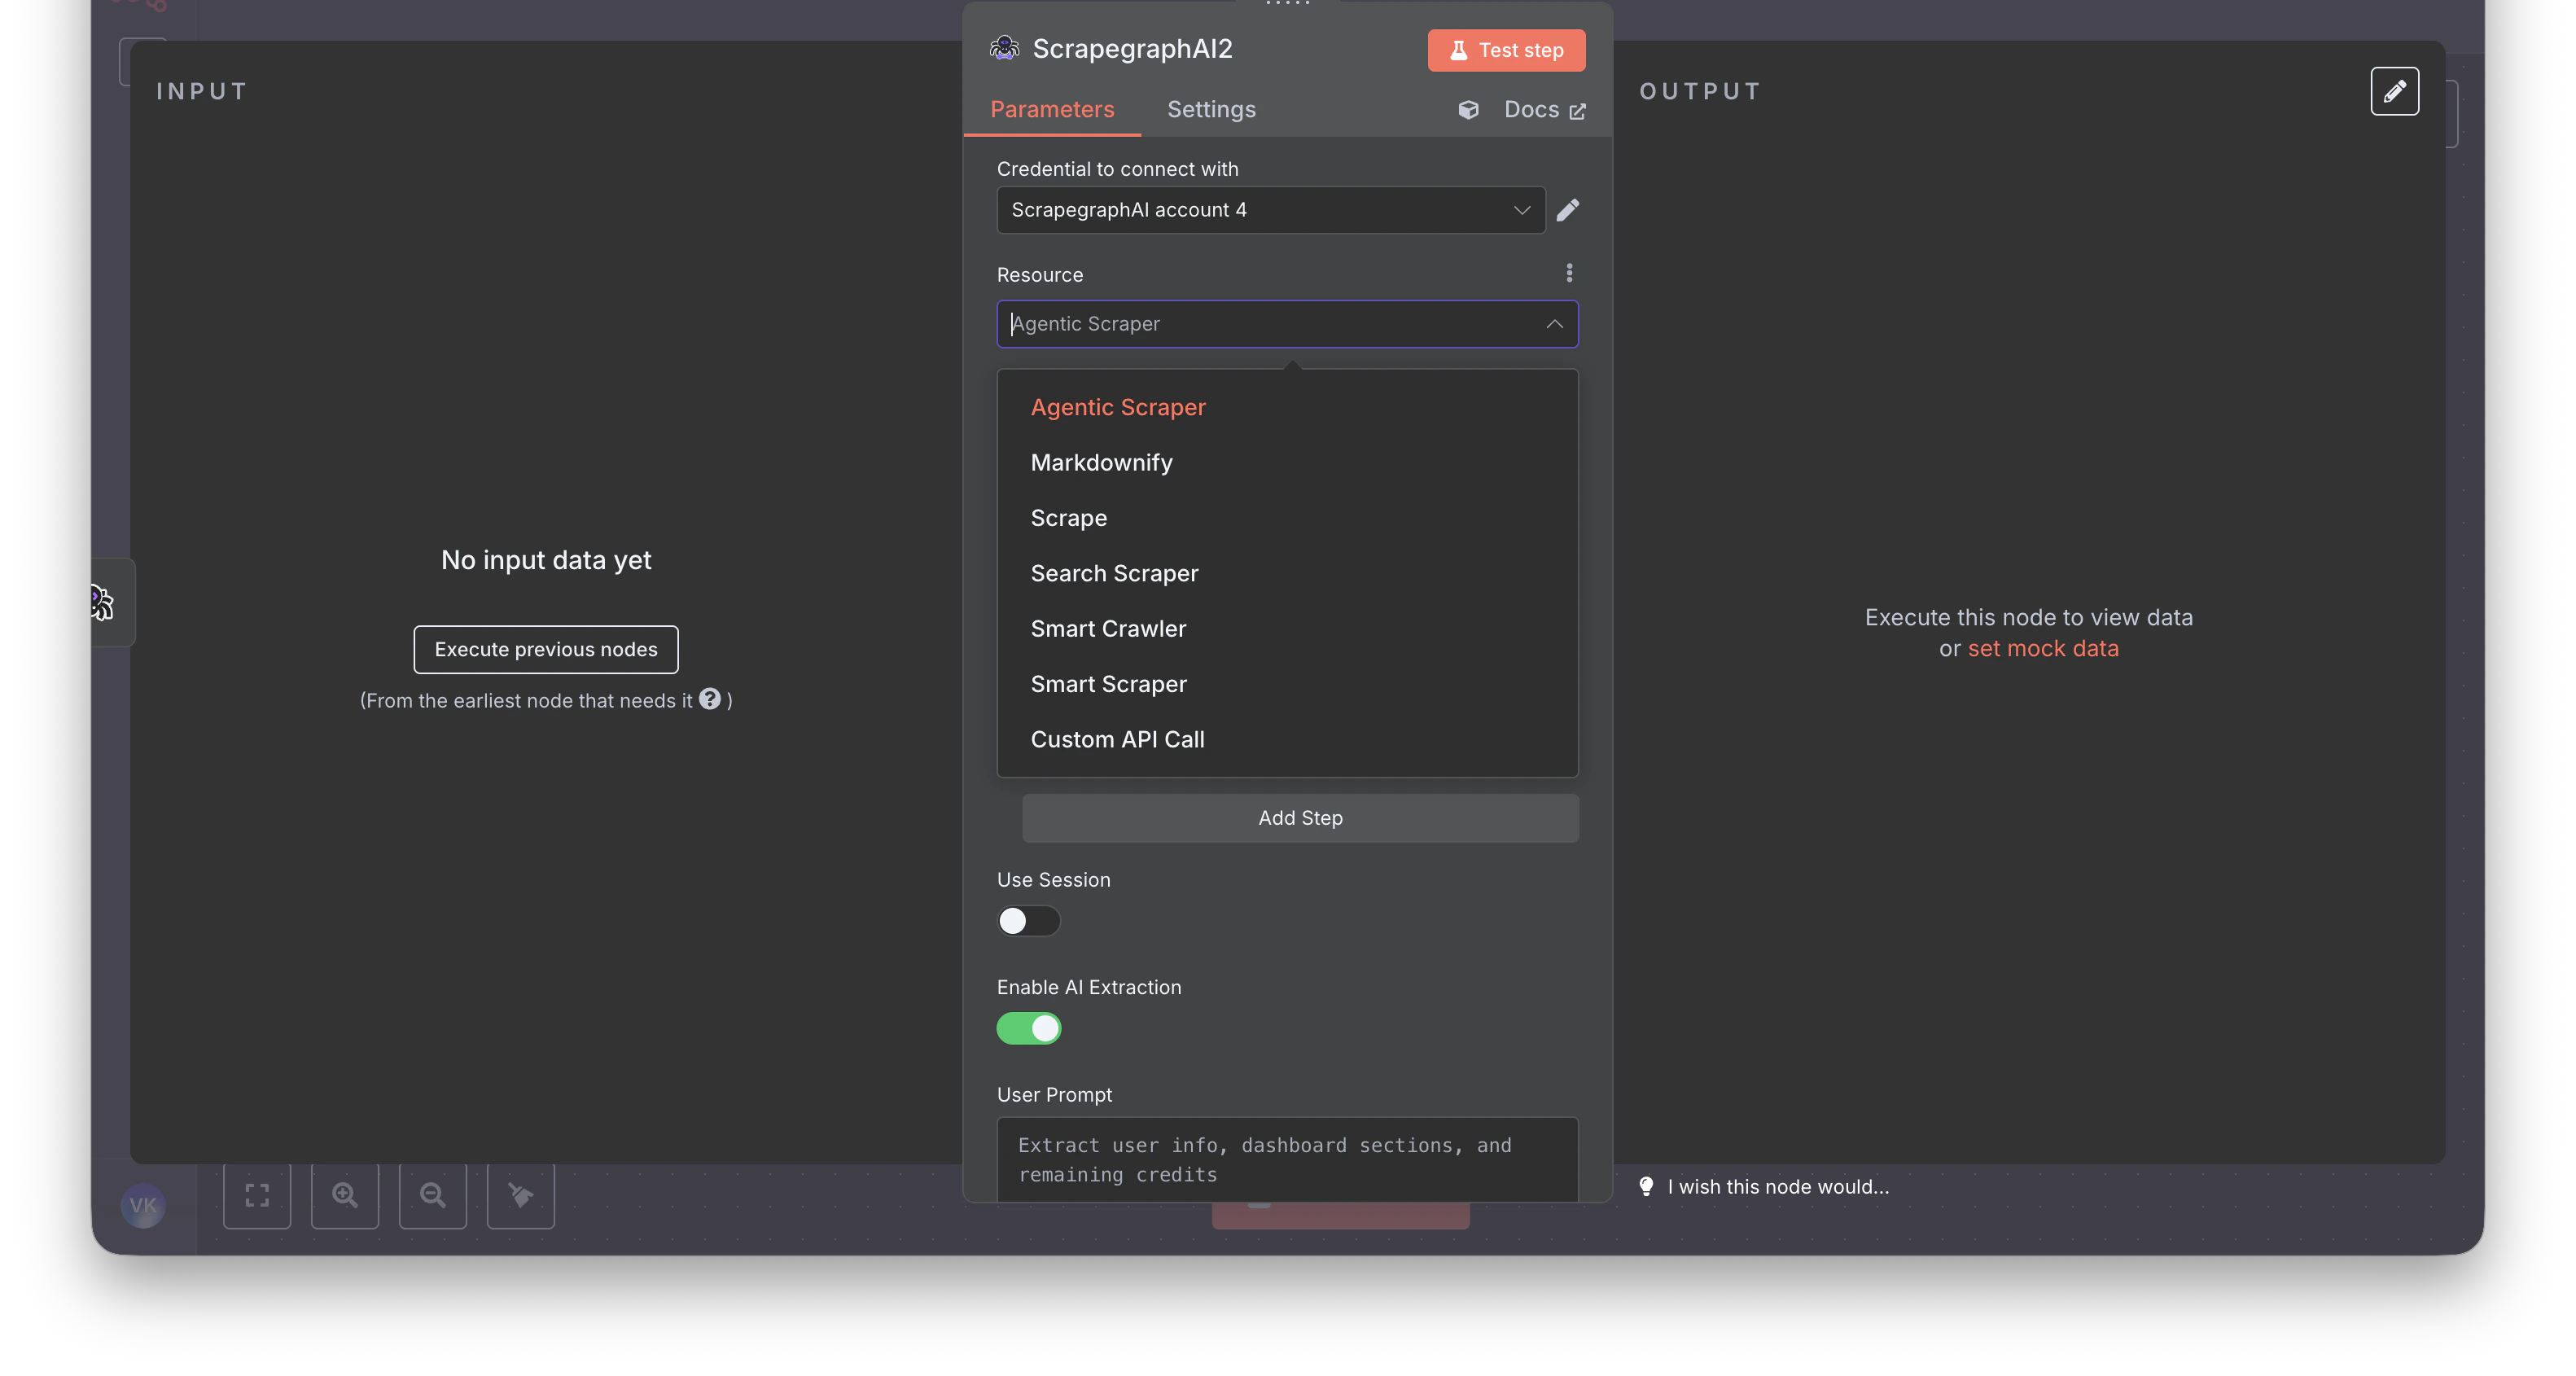Open the Settings tab

pos(1211,109)
